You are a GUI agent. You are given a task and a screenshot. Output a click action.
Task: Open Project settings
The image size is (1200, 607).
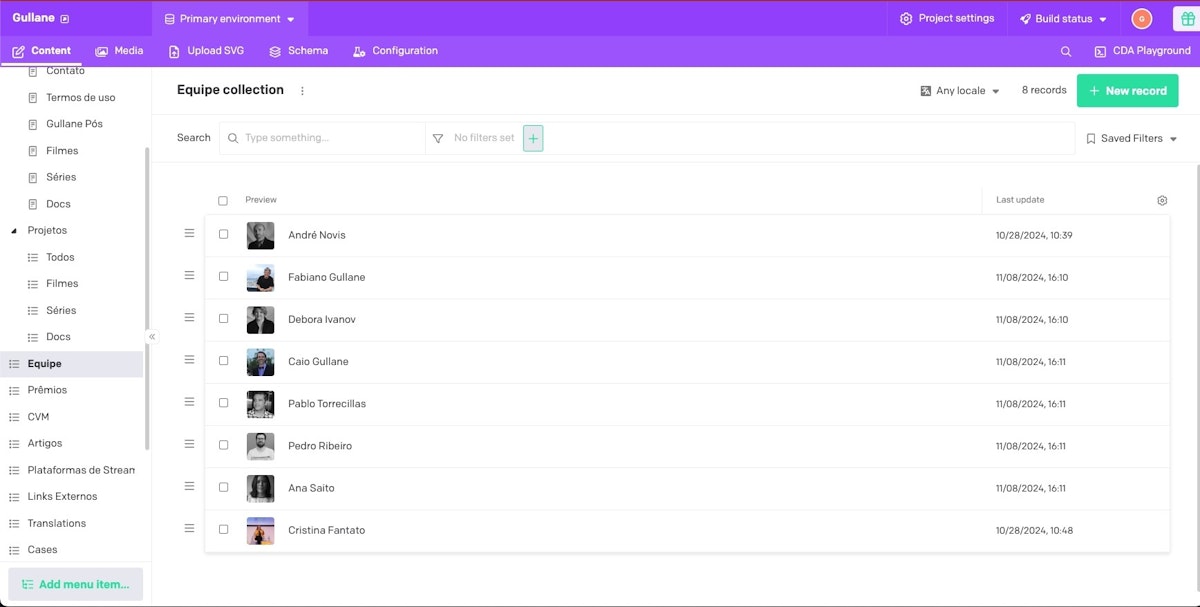pyautogui.click(x=947, y=19)
